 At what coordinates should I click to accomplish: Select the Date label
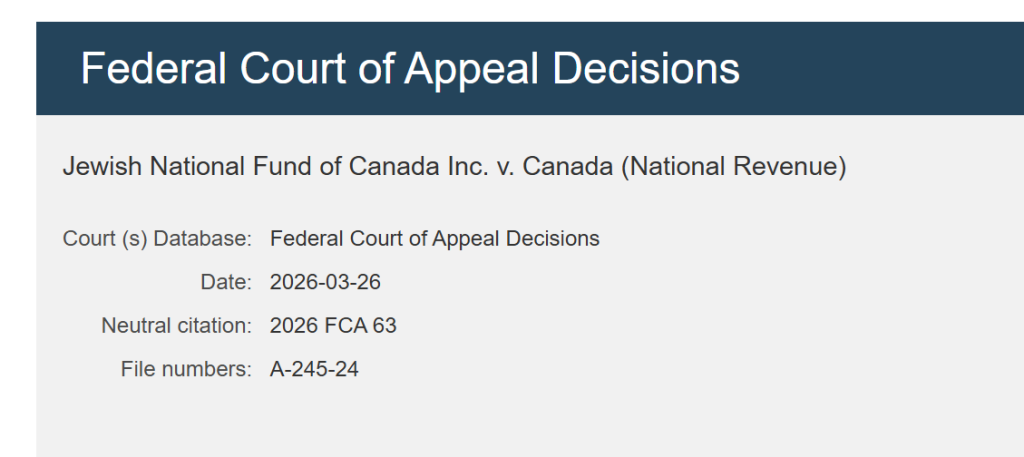[225, 283]
